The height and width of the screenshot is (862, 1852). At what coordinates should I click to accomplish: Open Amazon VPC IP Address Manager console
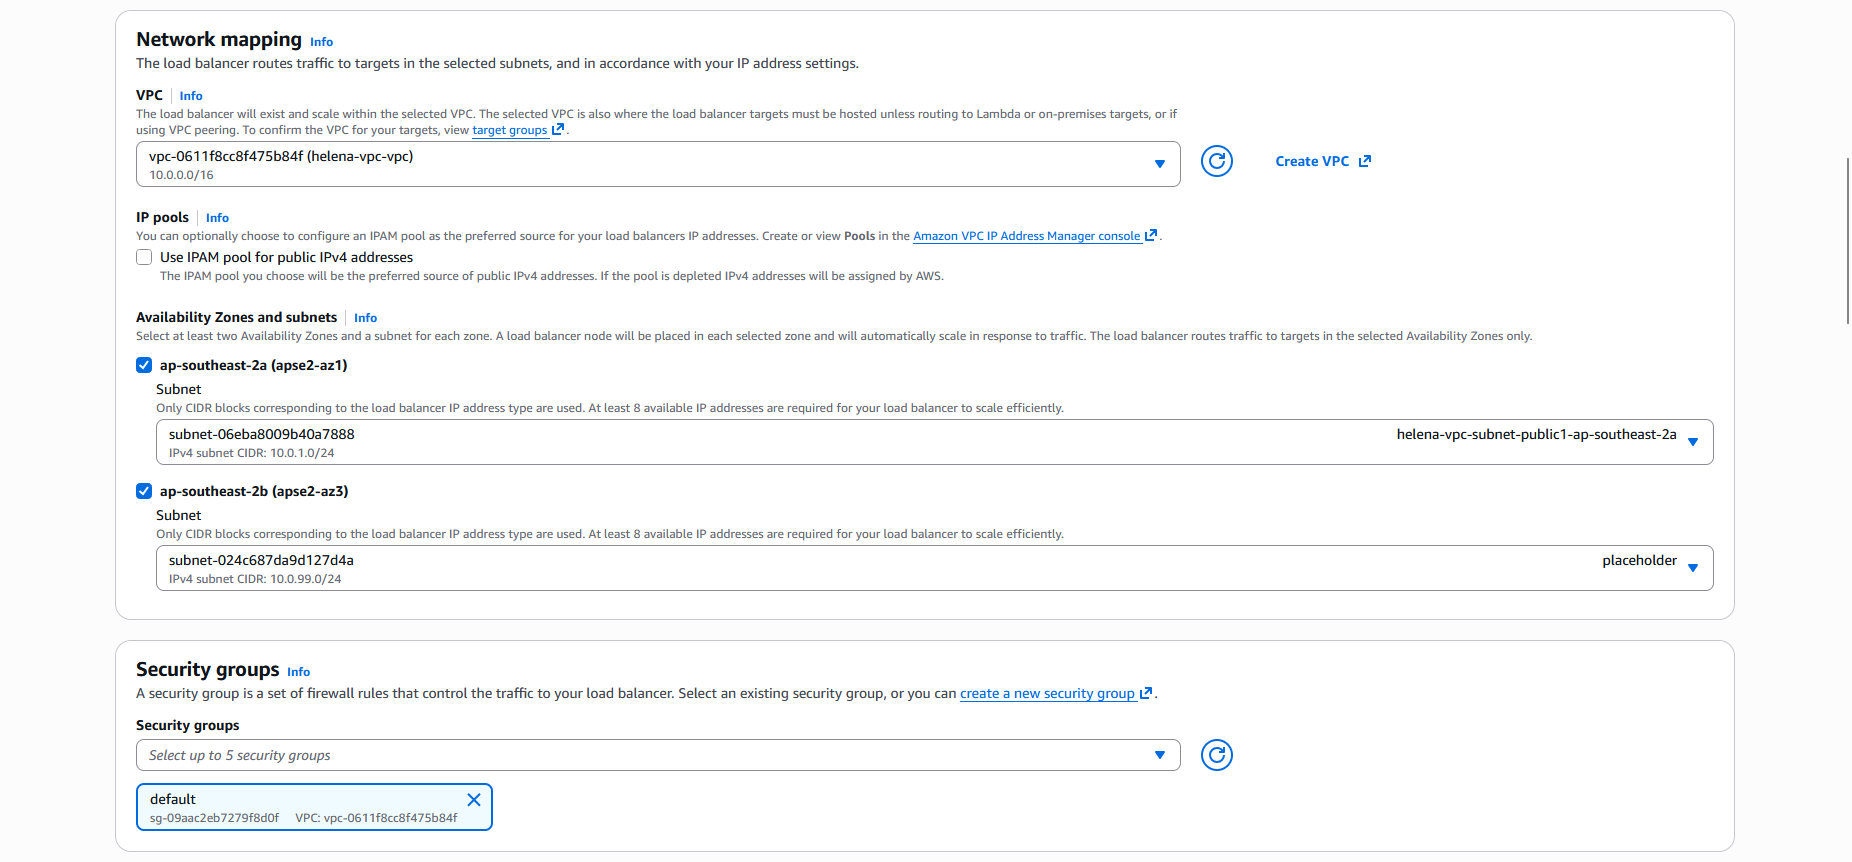pyautogui.click(x=1026, y=236)
